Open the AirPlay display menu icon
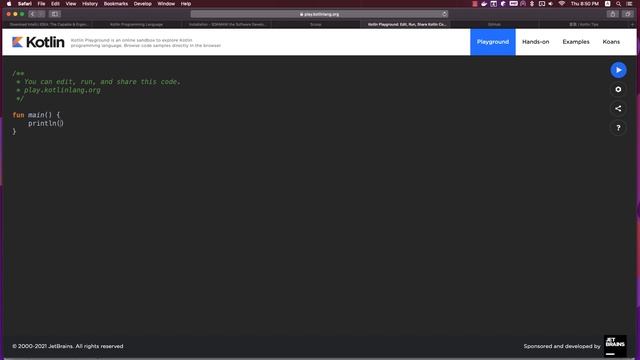 [x=542, y=4]
